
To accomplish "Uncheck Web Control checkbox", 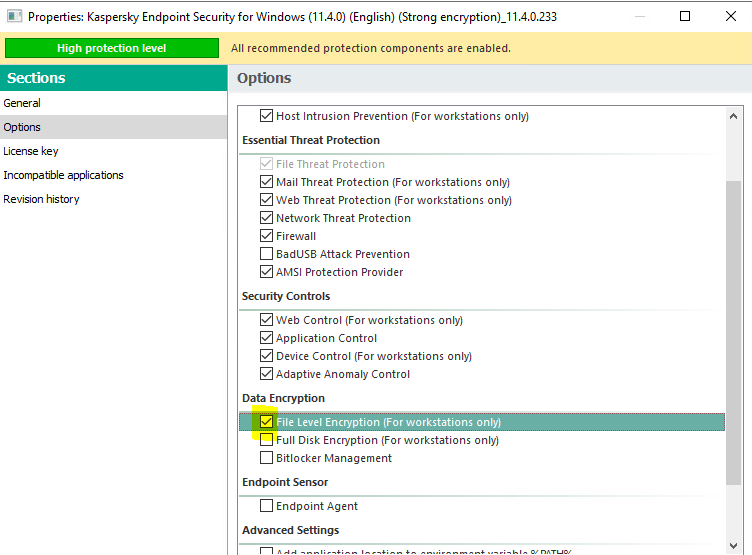I will (266, 319).
